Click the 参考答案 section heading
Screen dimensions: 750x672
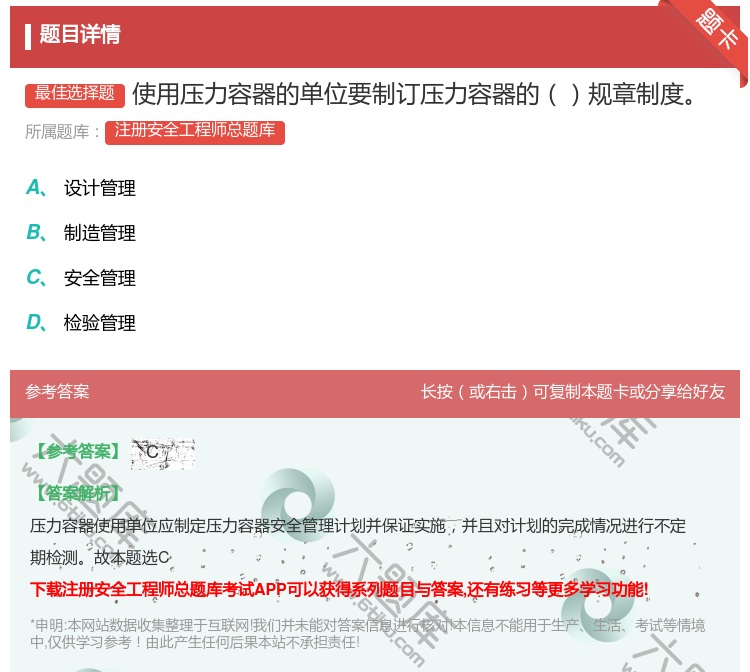[57, 392]
